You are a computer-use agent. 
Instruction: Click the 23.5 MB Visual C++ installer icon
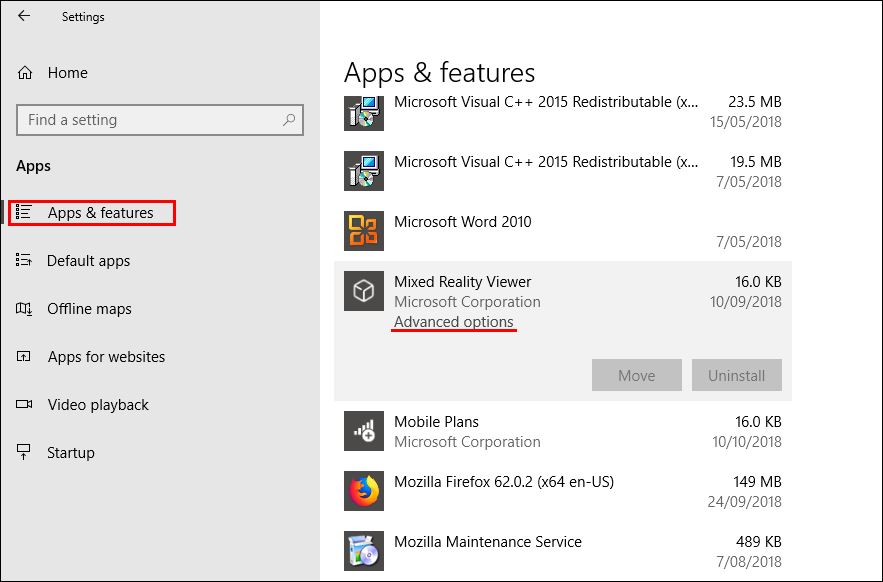[364, 113]
